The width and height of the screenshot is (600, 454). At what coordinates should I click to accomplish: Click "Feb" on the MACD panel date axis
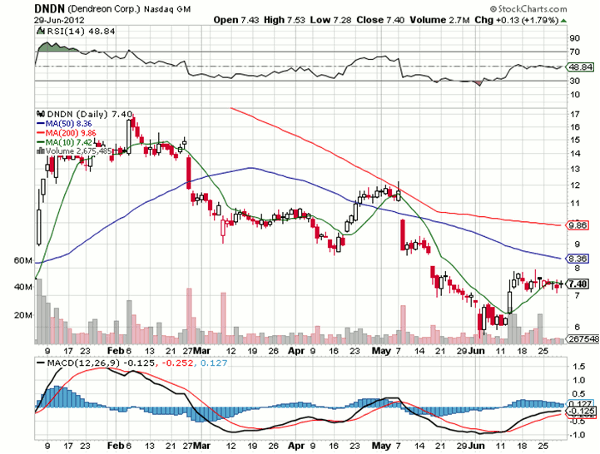click(115, 446)
